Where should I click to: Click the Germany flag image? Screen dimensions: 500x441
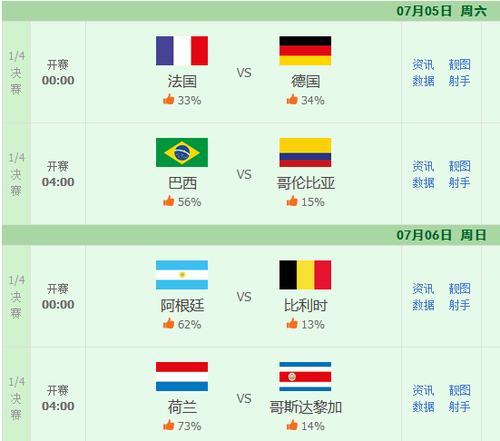(305, 51)
